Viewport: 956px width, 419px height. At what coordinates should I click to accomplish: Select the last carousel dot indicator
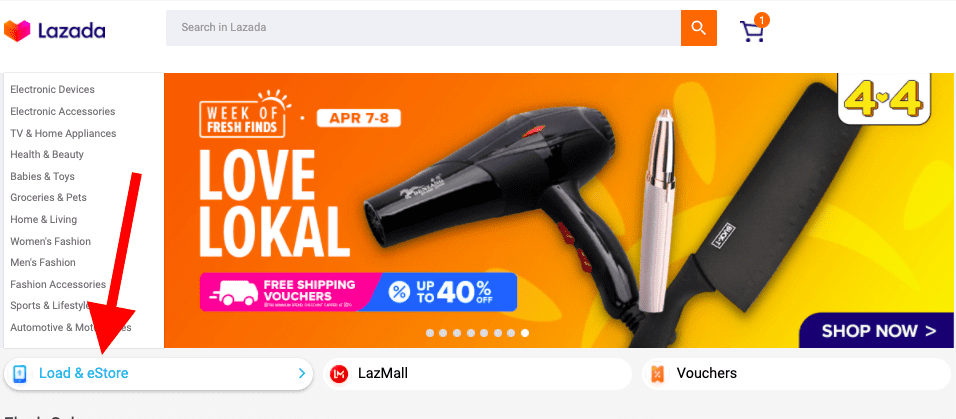(525, 333)
